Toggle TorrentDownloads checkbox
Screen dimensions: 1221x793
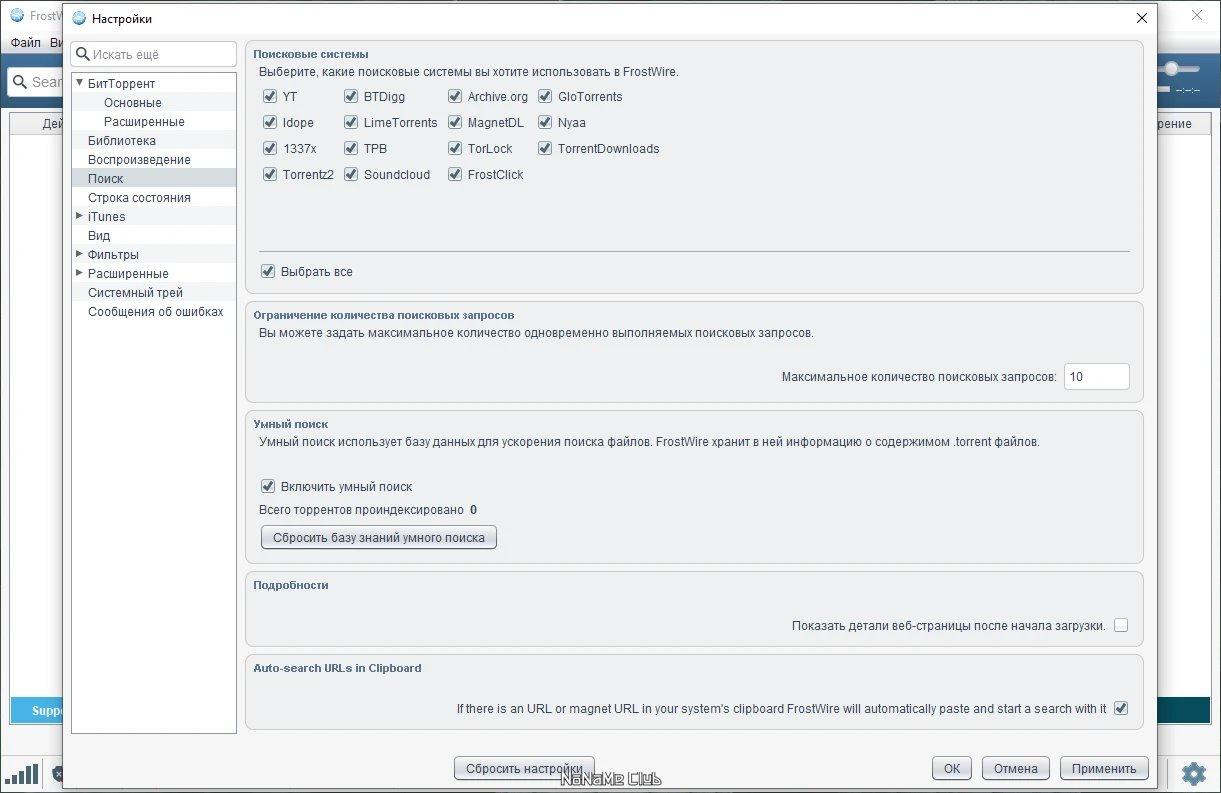pos(545,149)
